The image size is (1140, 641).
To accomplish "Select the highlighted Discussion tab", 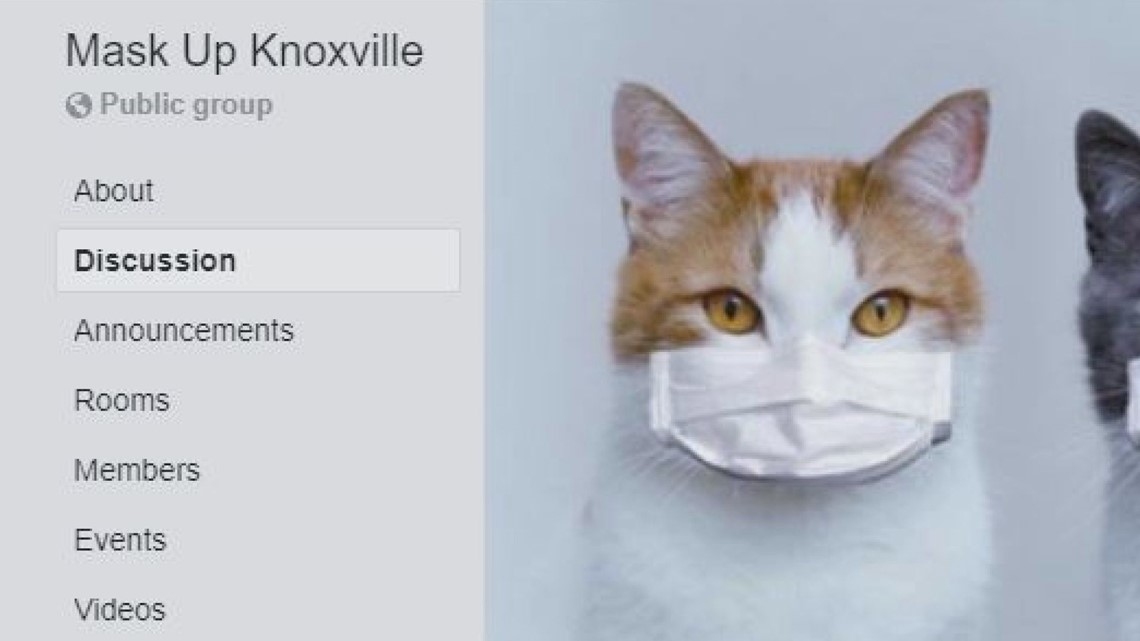I will pyautogui.click(x=258, y=261).
